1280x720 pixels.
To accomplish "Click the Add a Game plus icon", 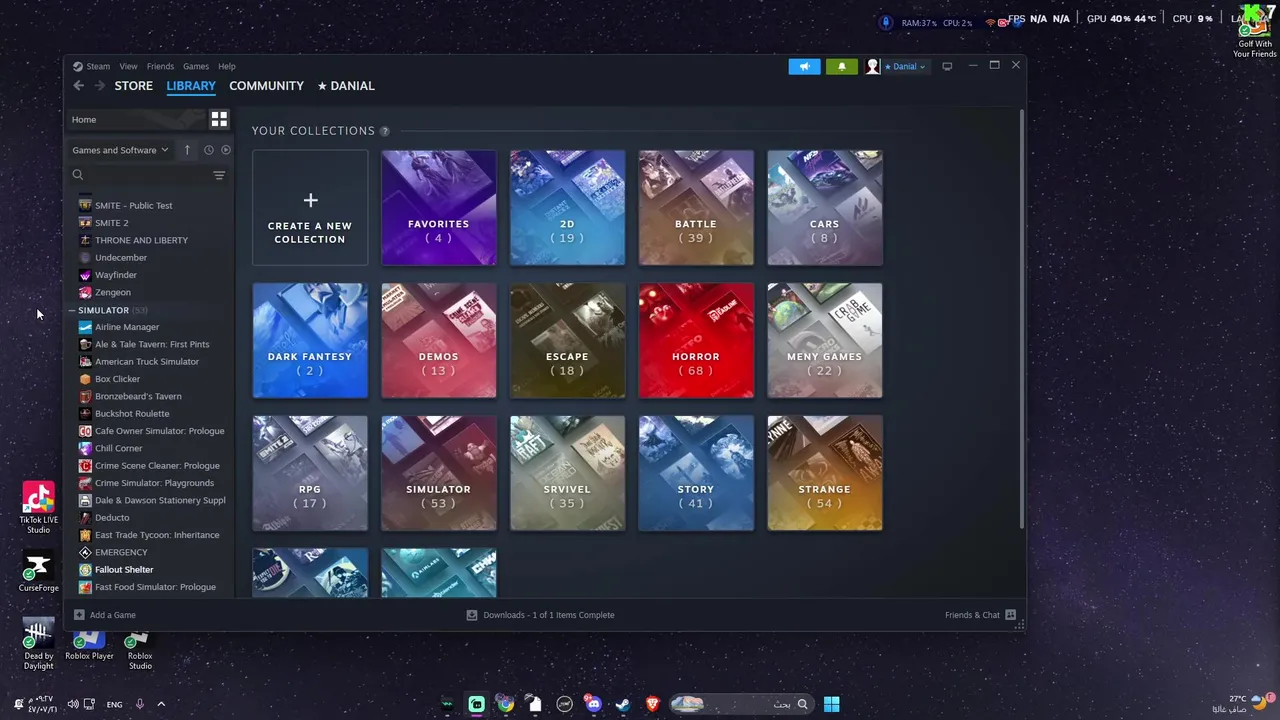I will pos(79,615).
